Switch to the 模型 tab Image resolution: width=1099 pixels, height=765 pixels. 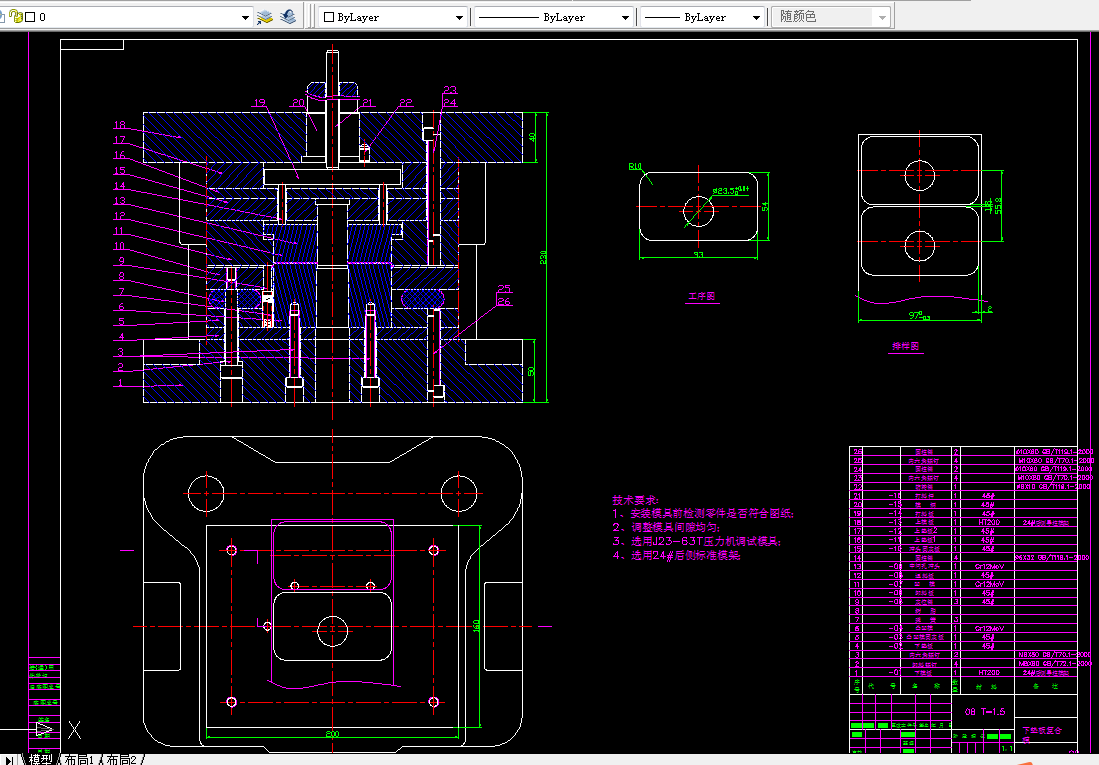pyautogui.click(x=40, y=759)
